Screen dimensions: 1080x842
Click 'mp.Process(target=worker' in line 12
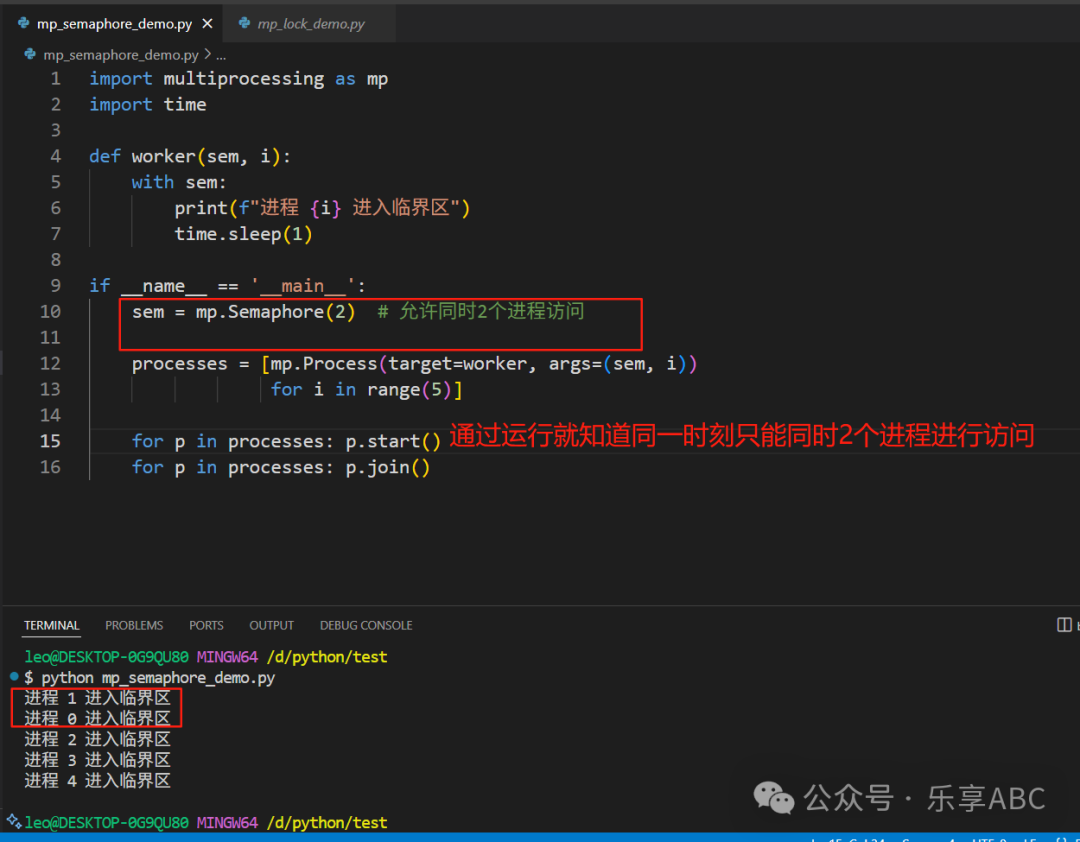click(397, 364)
